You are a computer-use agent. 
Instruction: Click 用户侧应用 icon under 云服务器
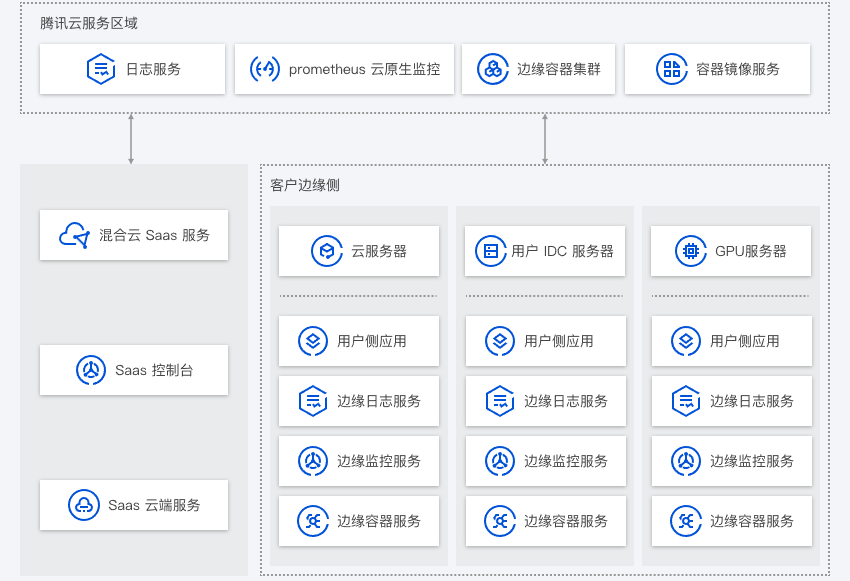(x=313, y=341)
